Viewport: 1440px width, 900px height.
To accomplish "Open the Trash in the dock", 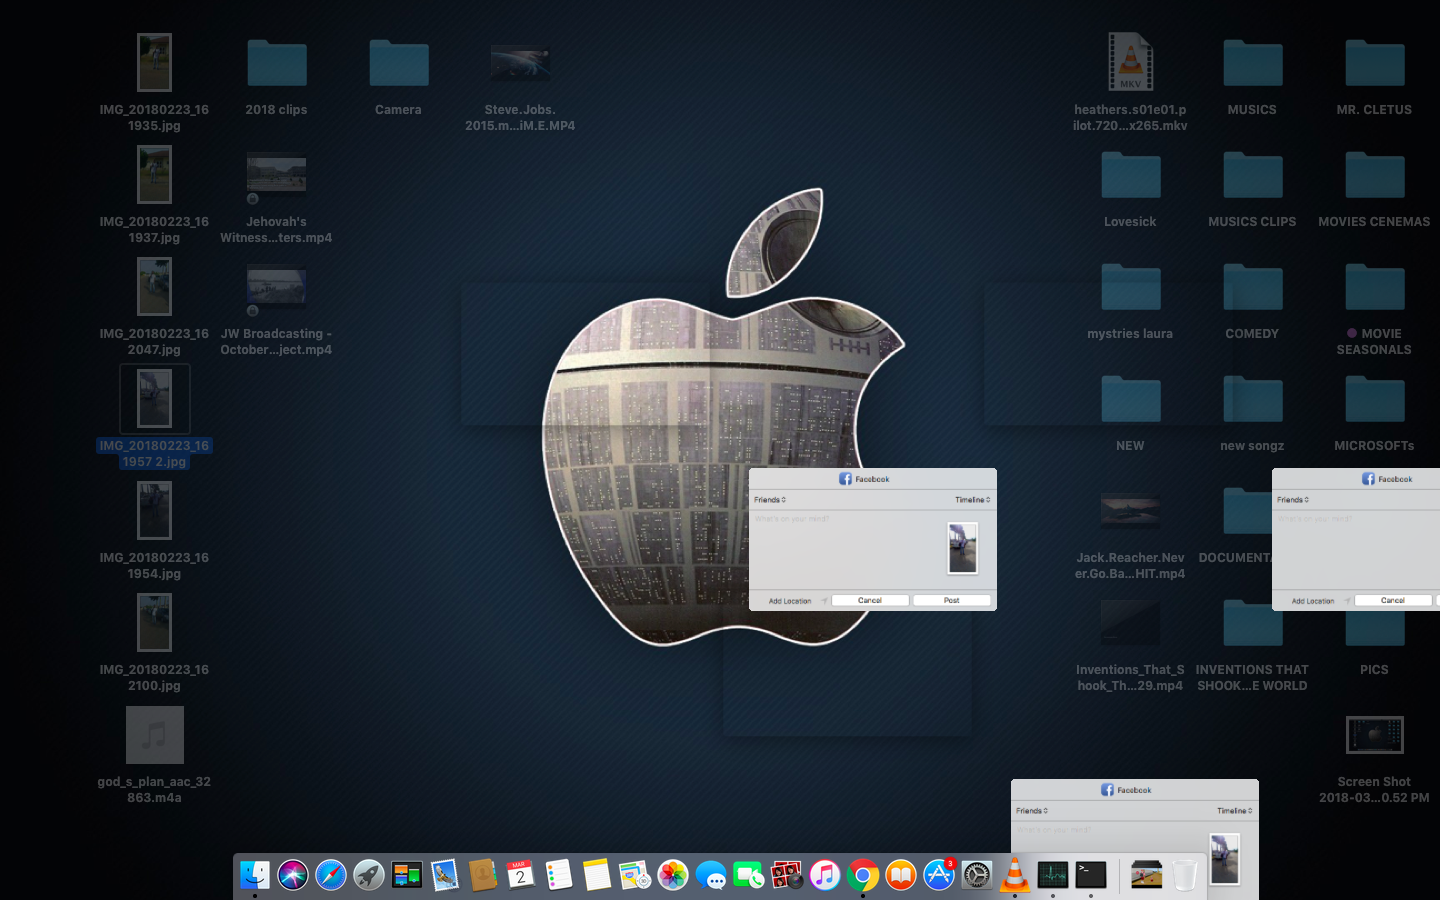I will [1185, 875].
